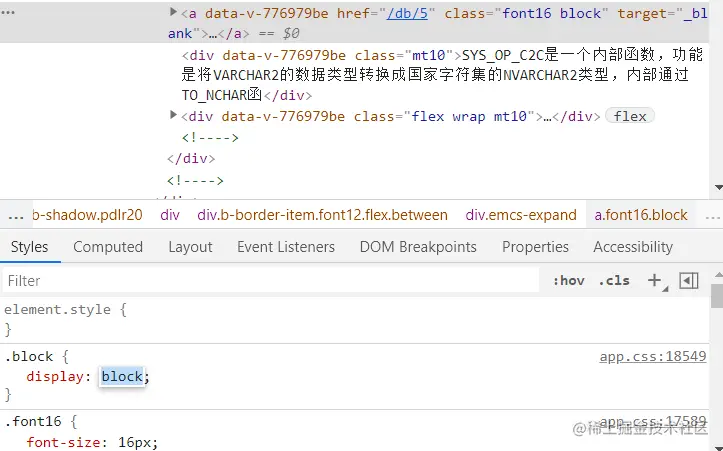Switch to the Computed tab
723x451 pixels.
pos(108,247)
